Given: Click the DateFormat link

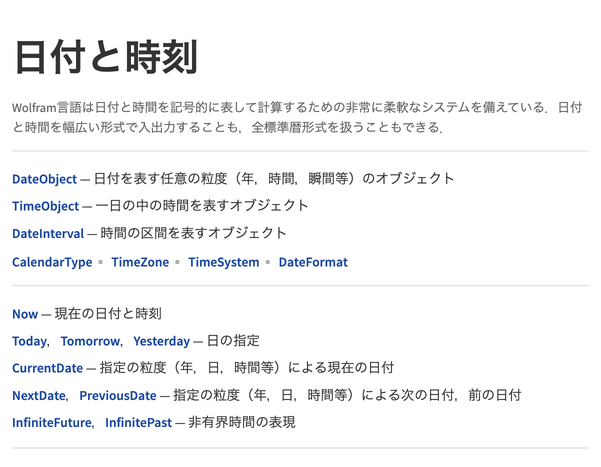Looking at the screenshot, I should pos(313,262).
